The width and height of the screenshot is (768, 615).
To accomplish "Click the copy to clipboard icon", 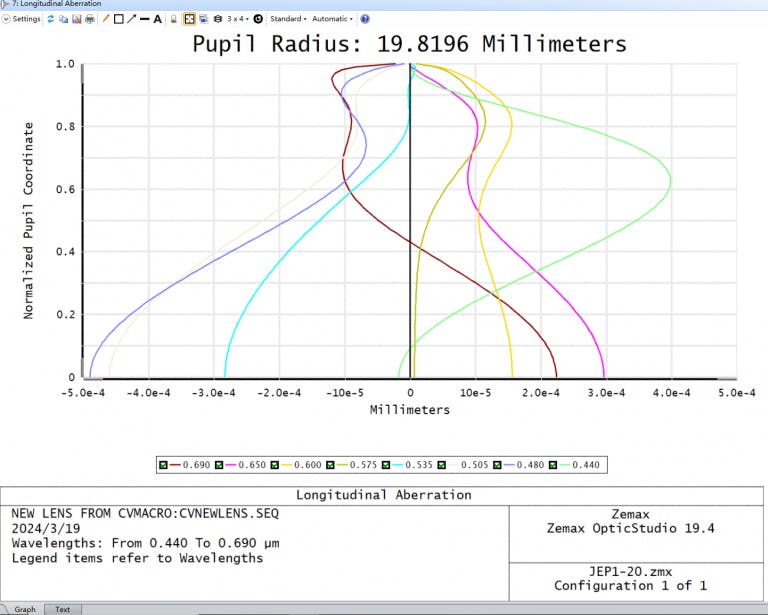I will (64, 19).
